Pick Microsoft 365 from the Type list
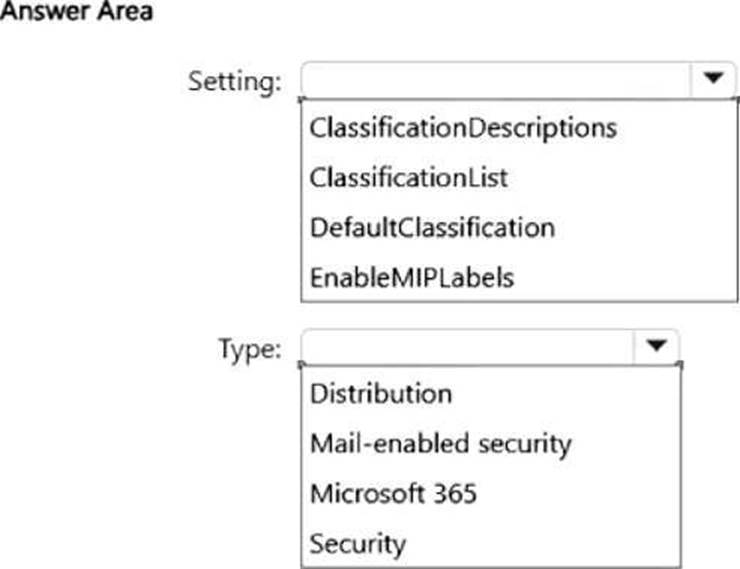Image resolution: width=740 pixels, height=569 pixels. [393, 493]
